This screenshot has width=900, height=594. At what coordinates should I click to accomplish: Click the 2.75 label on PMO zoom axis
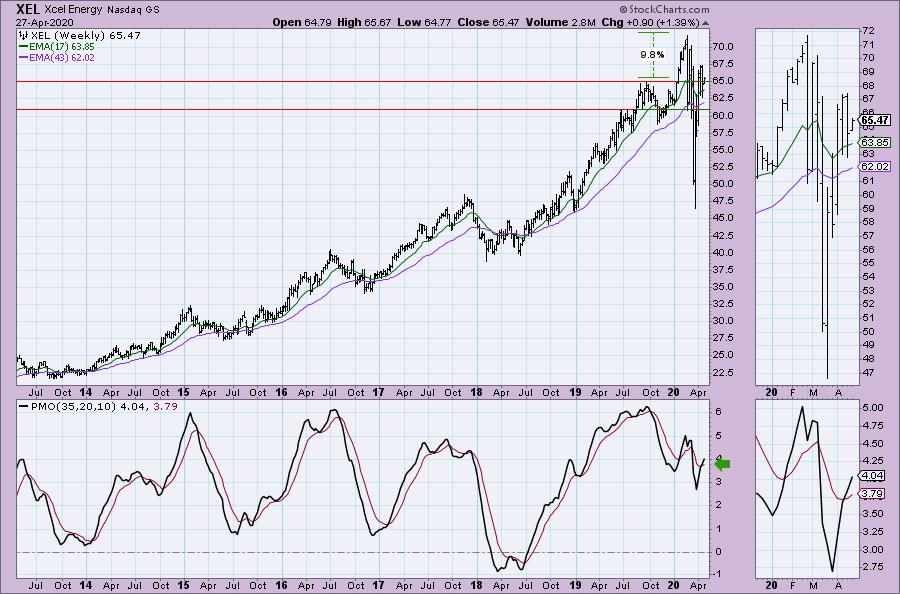pyautogui.click(x=872, y=566)
